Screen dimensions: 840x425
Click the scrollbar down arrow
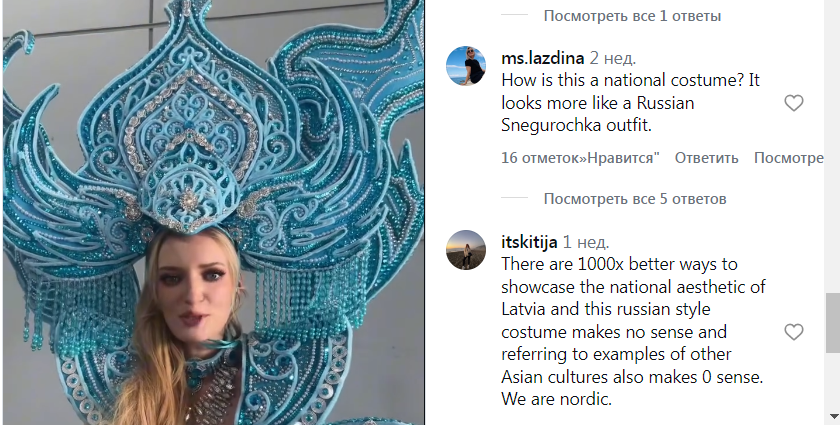[834, 416]
